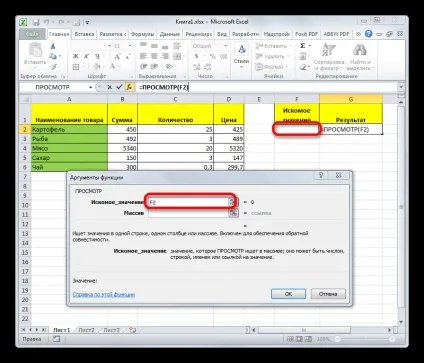Select the Лист2 sheet tab
This screenshot has height=363, width=424.
pos(86,330)
